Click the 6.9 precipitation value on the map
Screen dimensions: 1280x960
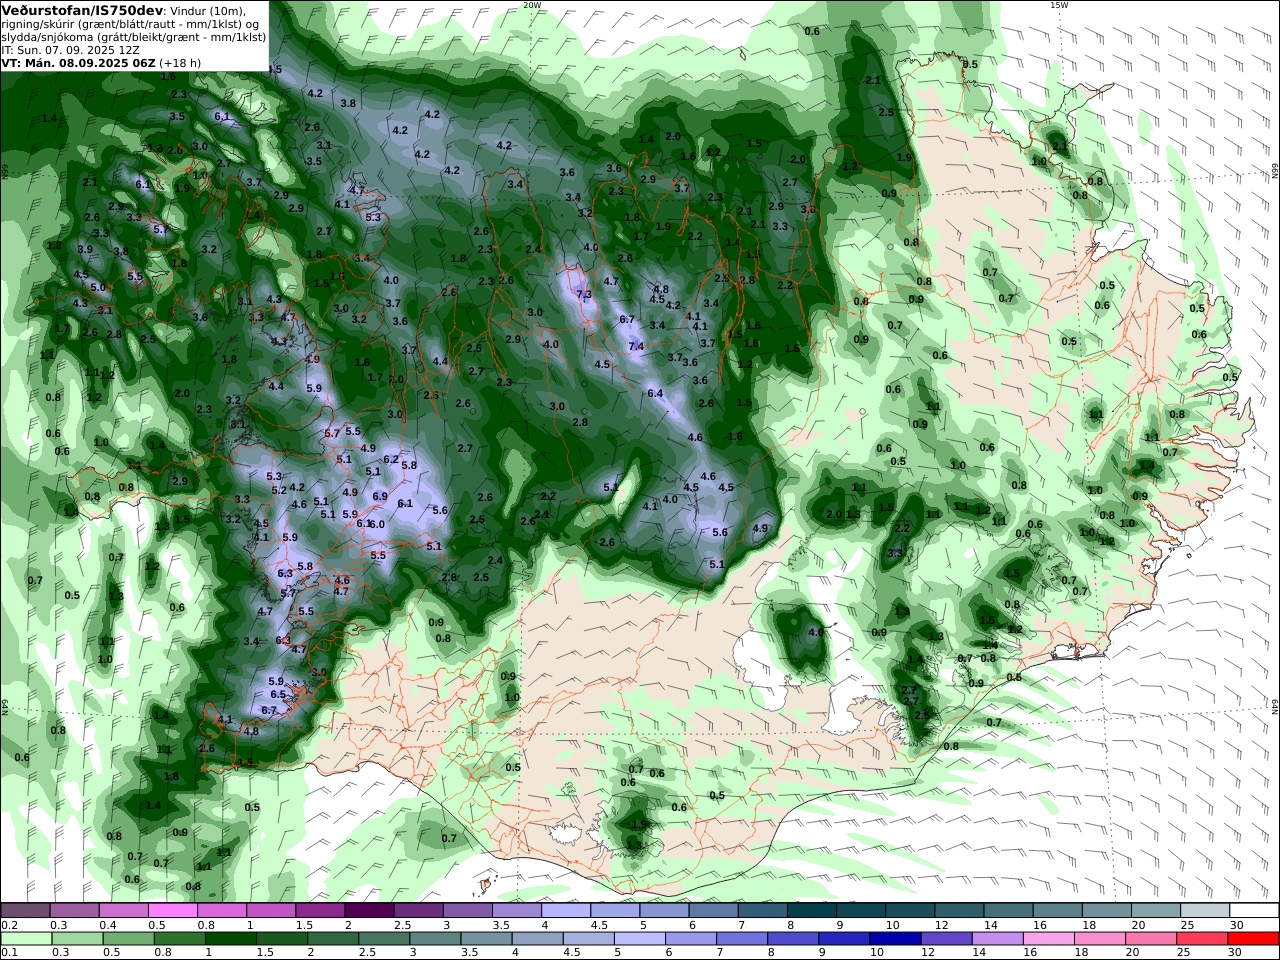point(380,496)
